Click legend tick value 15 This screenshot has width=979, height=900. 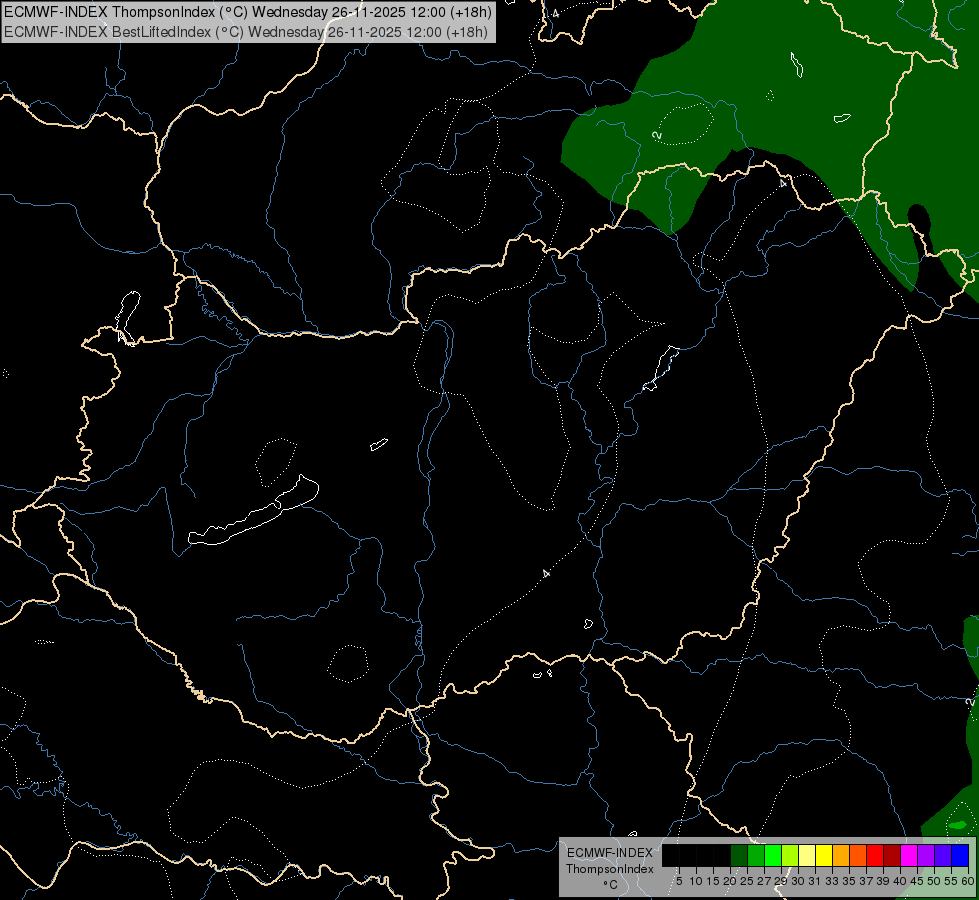coord(713,881)
